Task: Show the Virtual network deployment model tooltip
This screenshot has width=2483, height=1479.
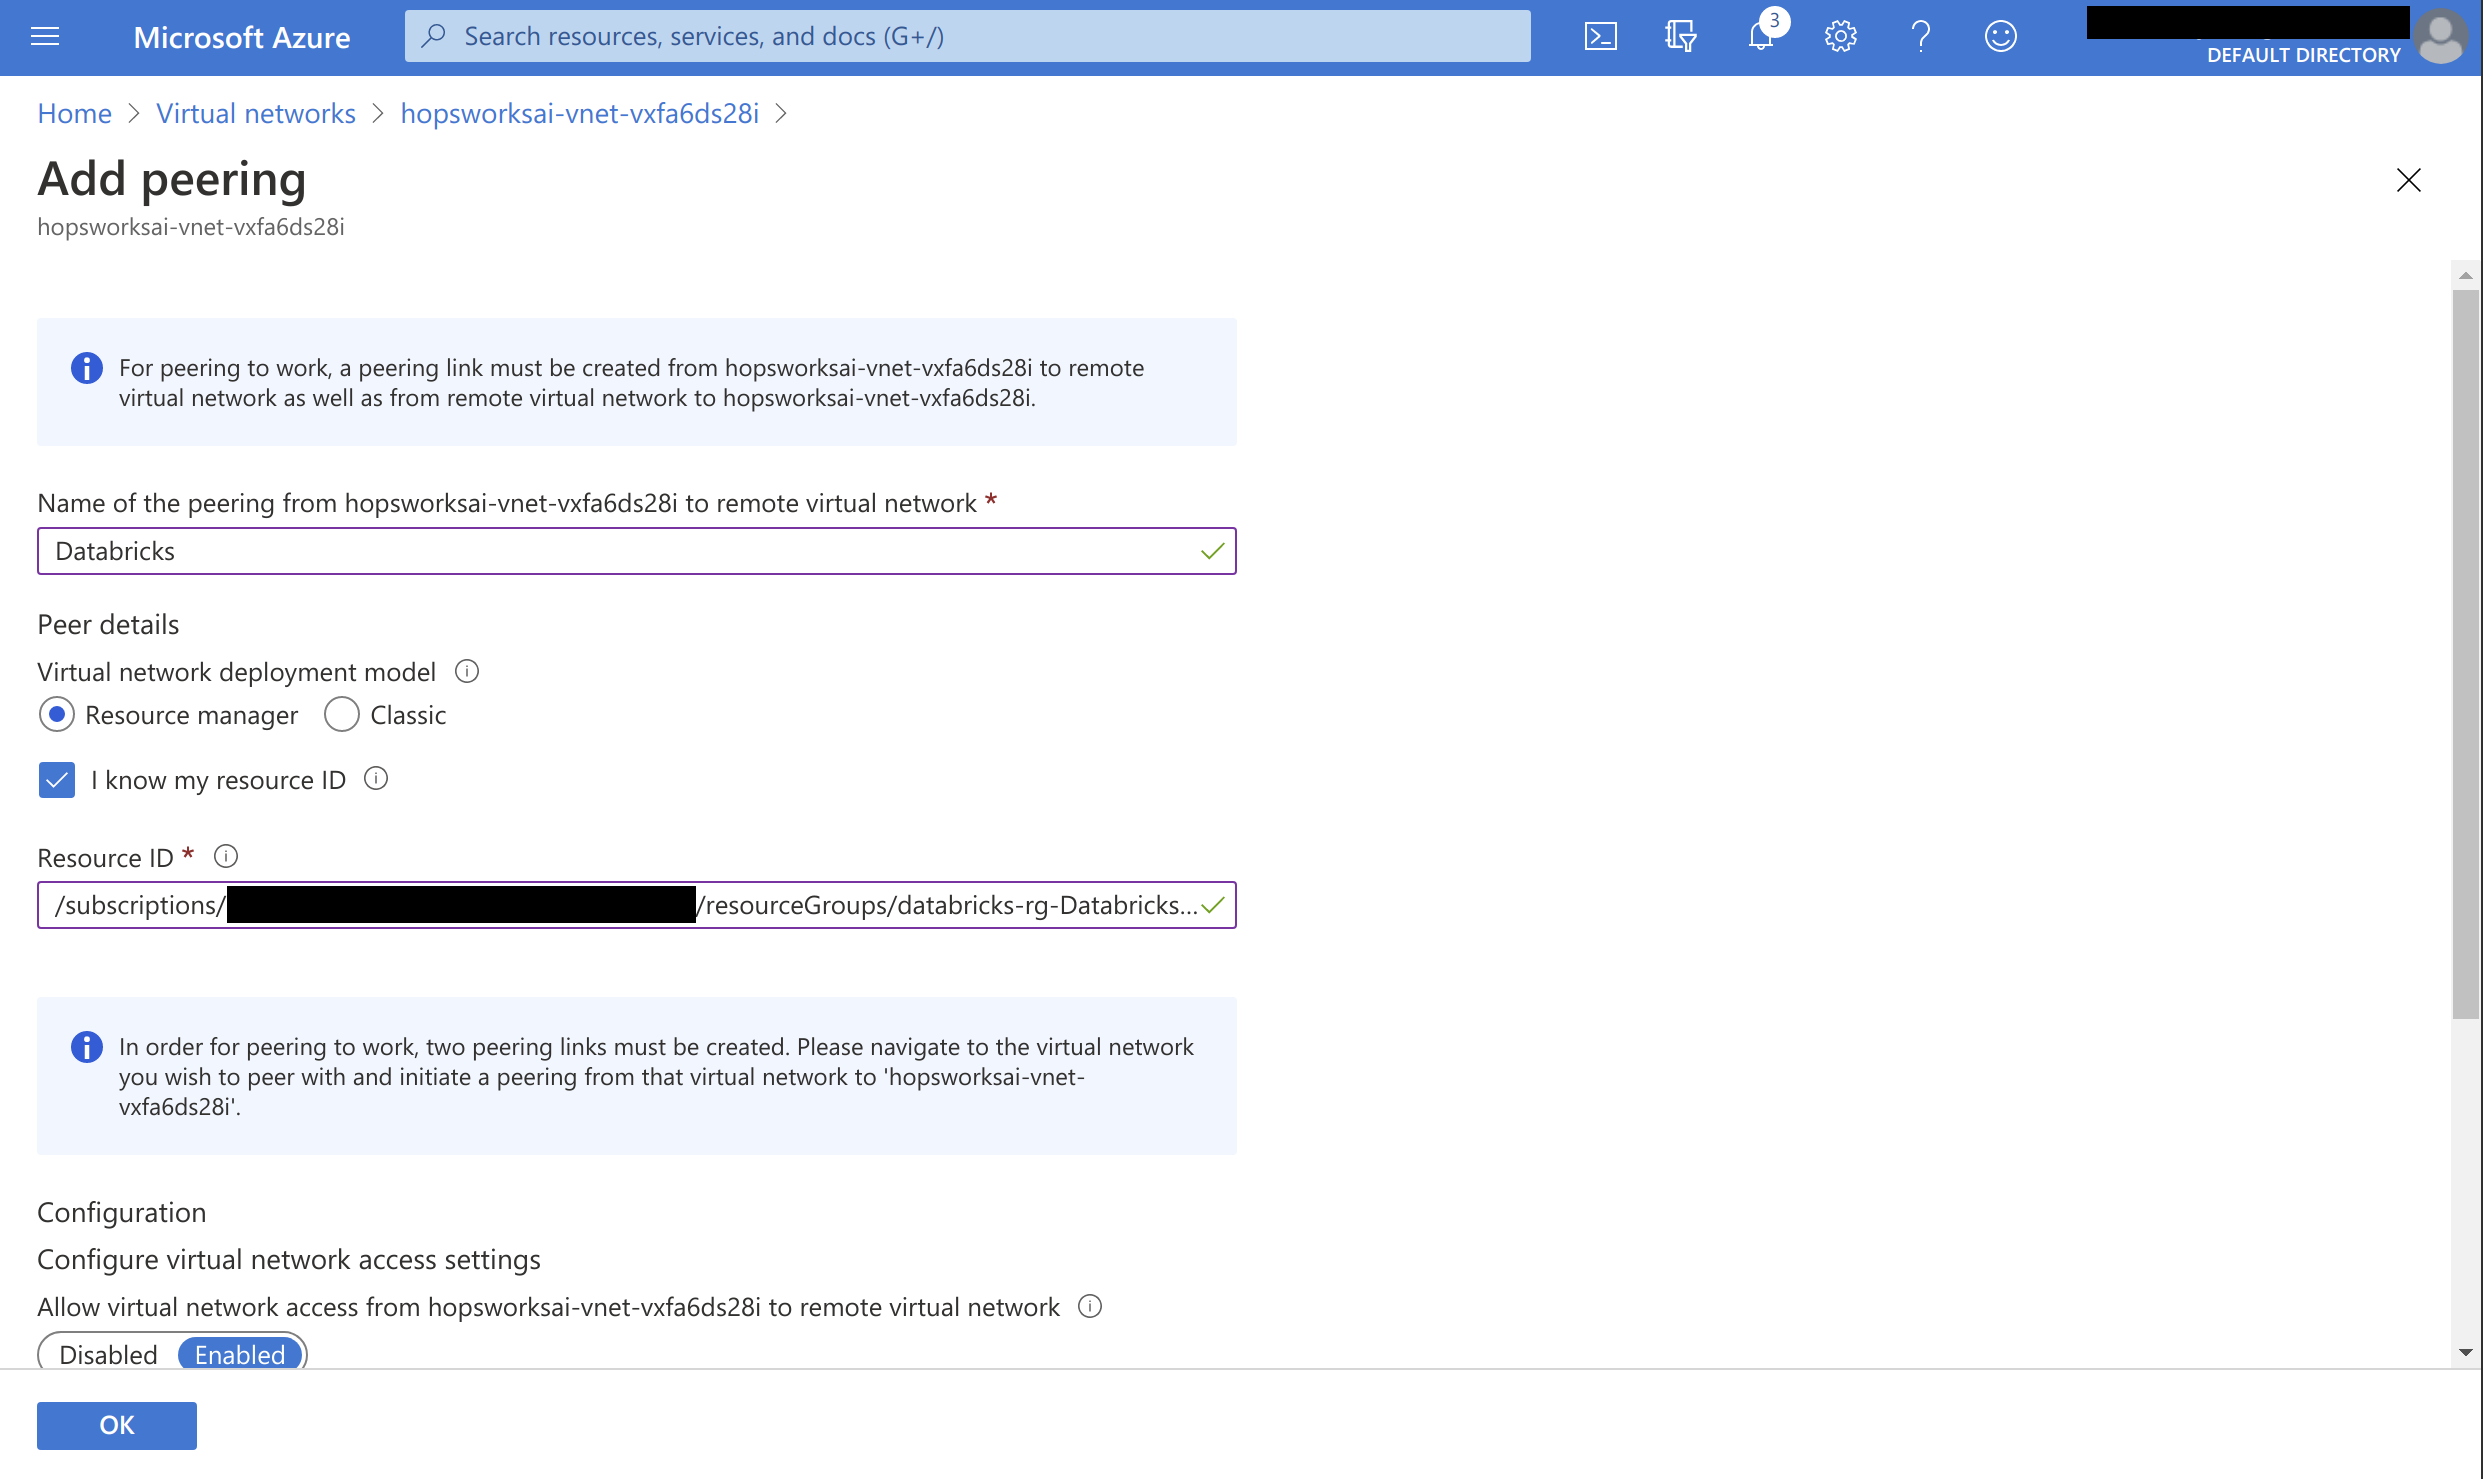Action: (466, 671)
